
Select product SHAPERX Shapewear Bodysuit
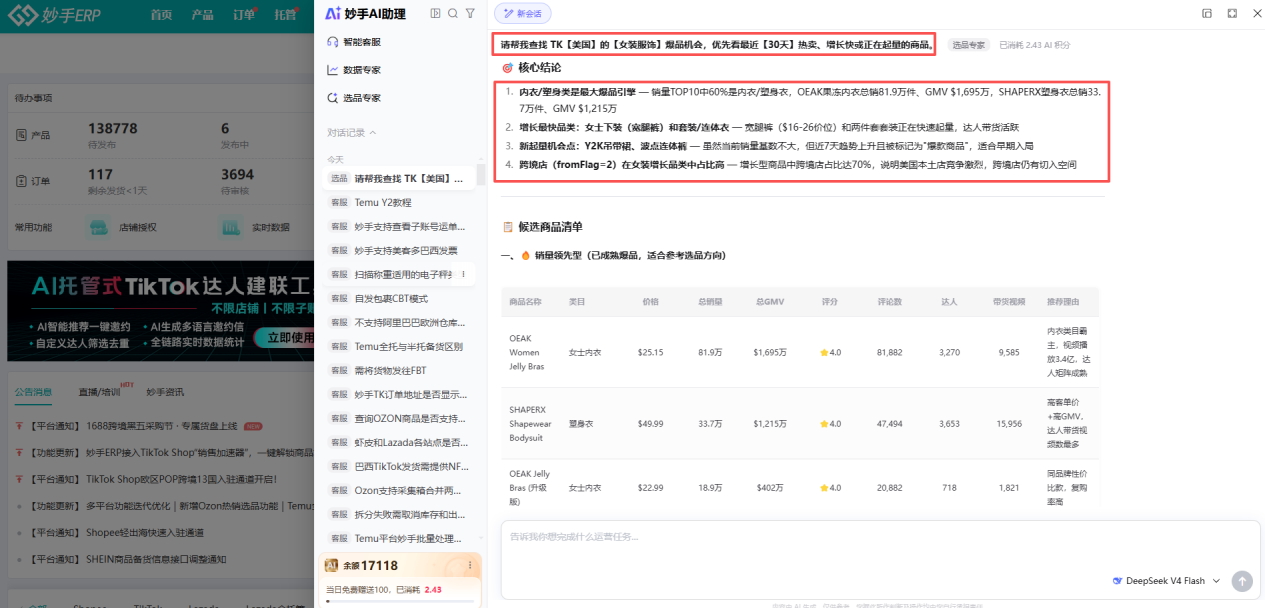(531, 424)
